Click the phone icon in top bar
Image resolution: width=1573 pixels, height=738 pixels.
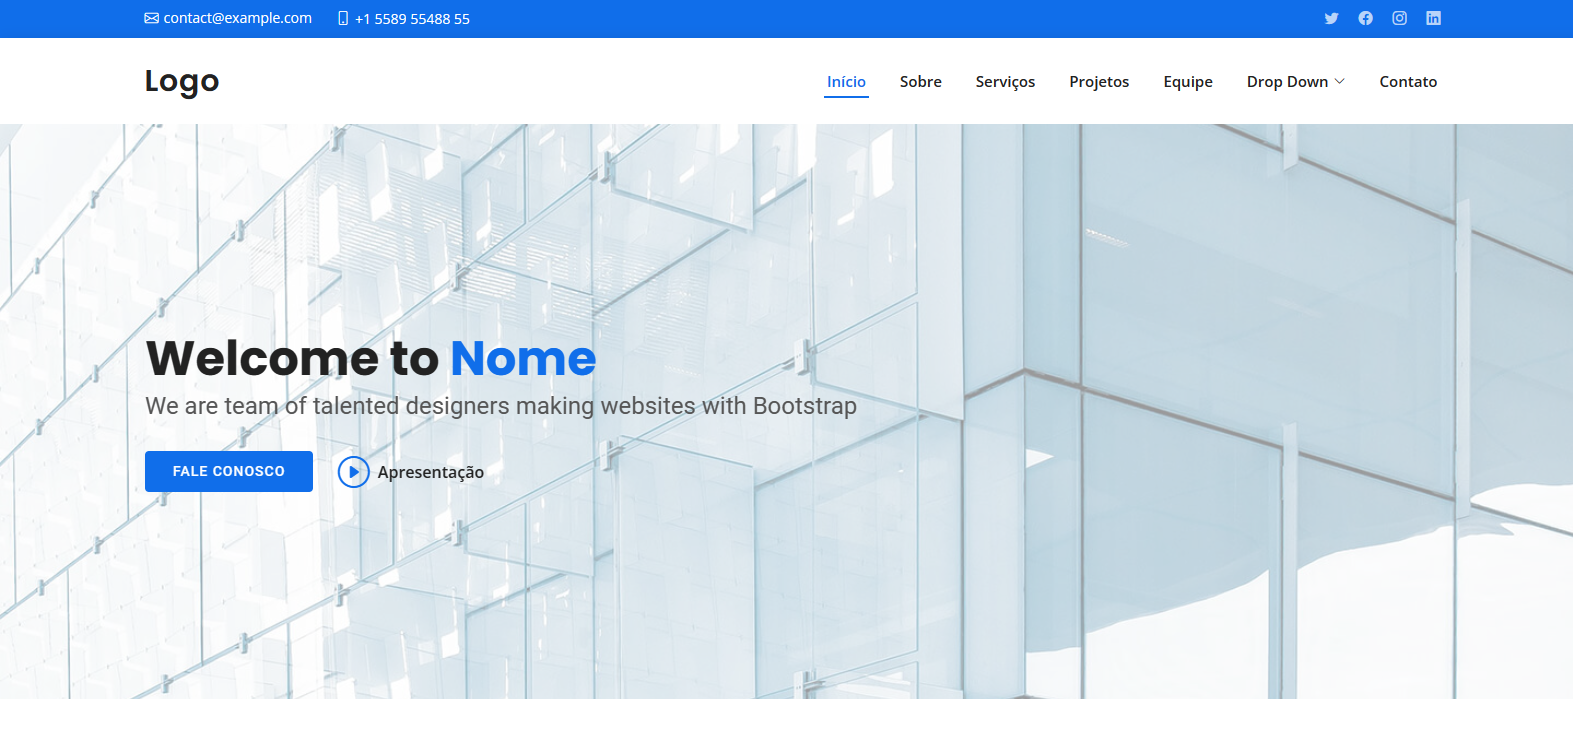click(343, 18)
